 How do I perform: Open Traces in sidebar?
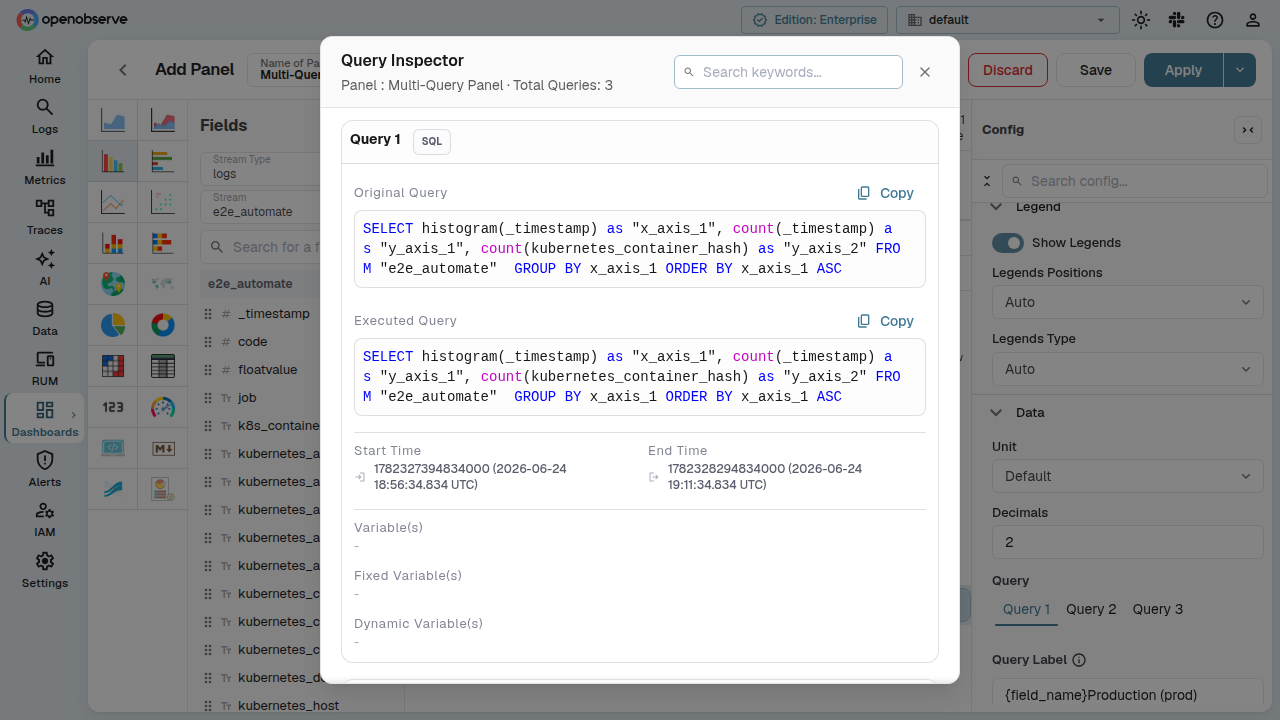[45, 217]
